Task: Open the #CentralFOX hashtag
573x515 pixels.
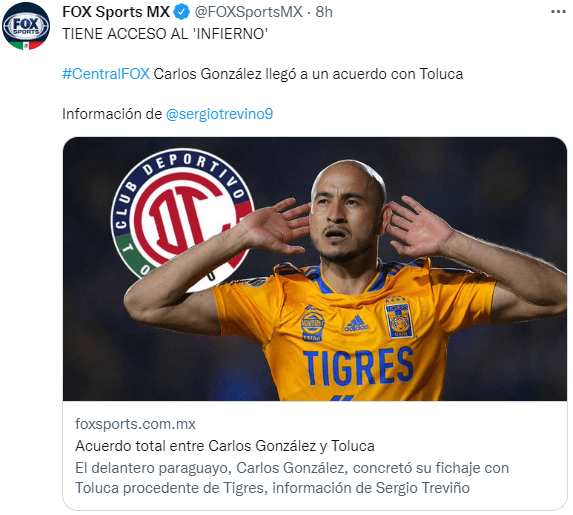Action: [x=106, y=74]
